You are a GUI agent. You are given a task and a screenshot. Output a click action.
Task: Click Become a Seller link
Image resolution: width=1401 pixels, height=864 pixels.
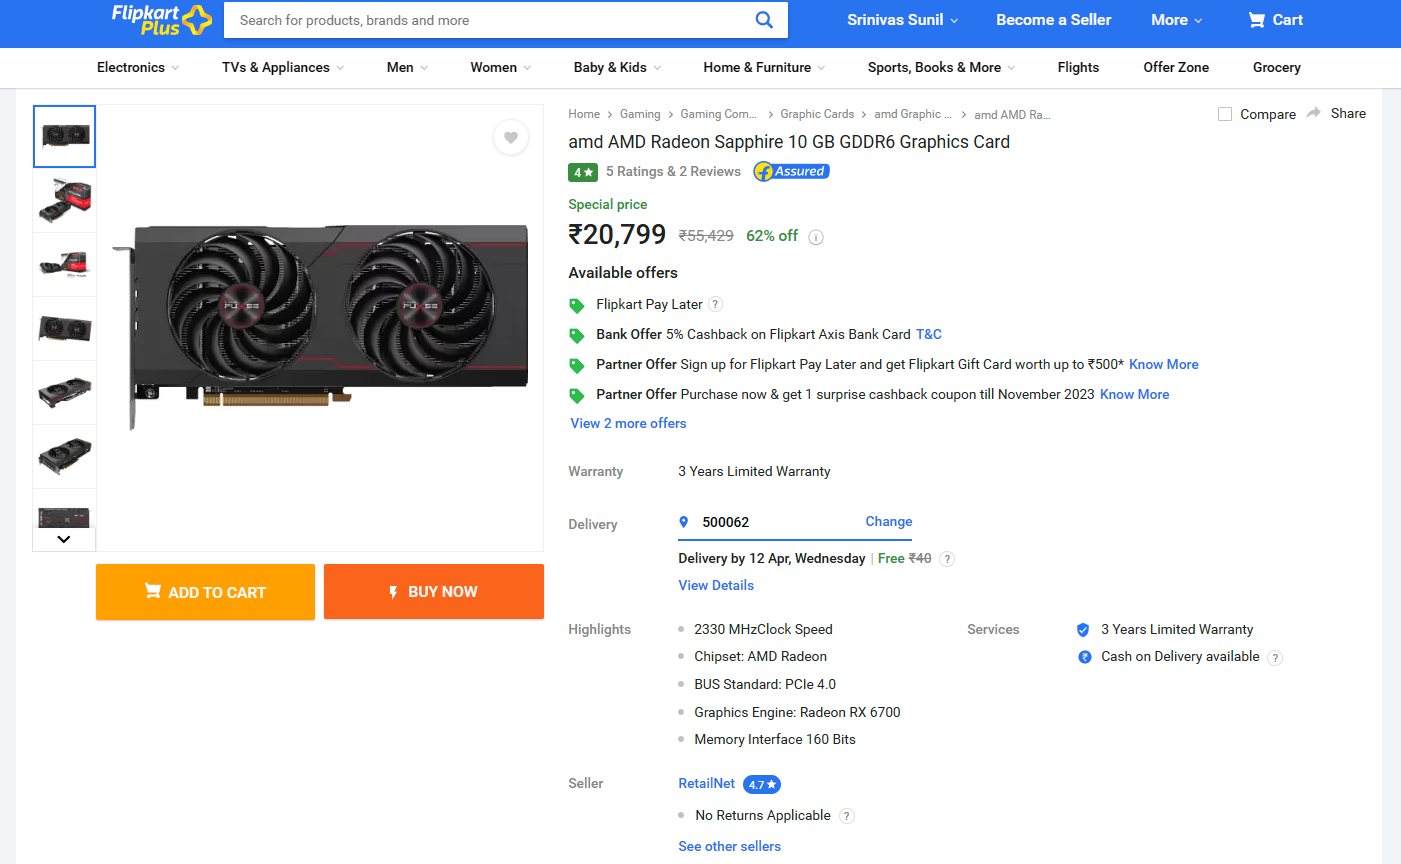[x=1054, y=20]
